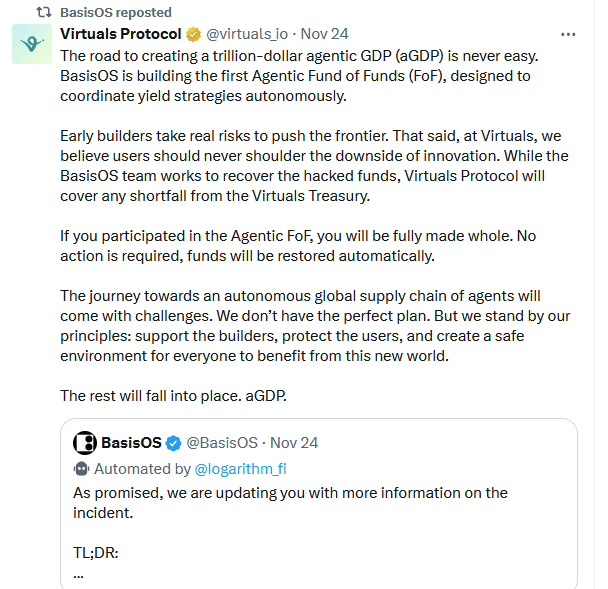Click the quoted post's Nov 24 date

[296, 443]
